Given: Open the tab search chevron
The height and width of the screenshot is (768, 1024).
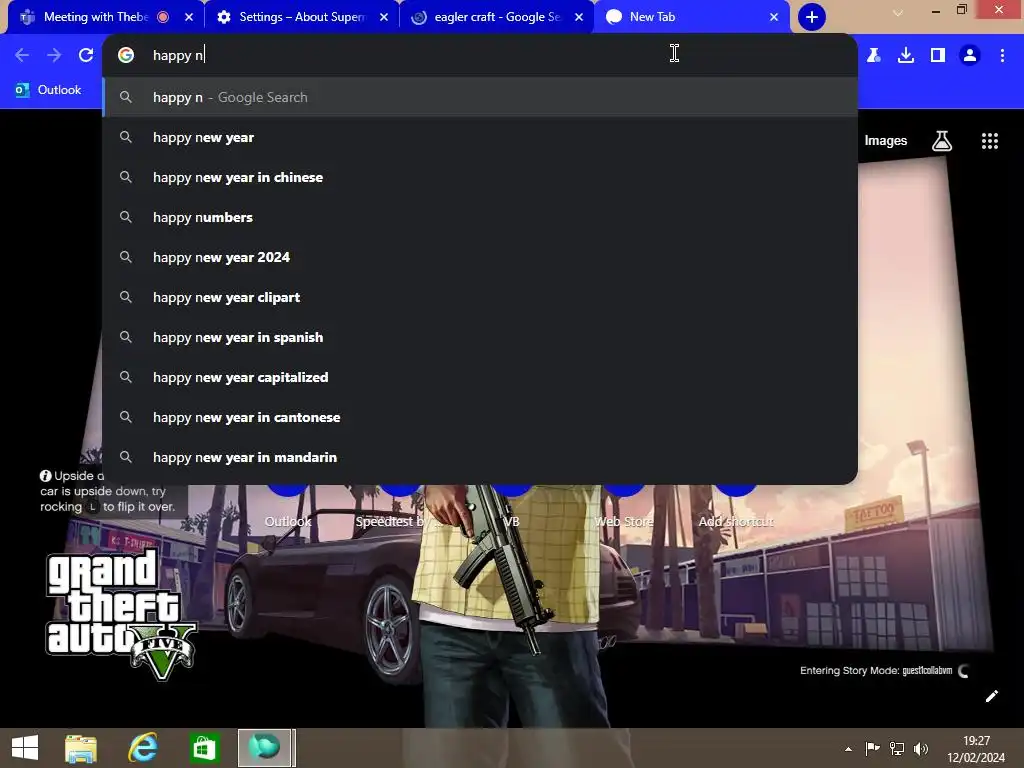Looking at the screenshot, I should click(x=898, y=12).
